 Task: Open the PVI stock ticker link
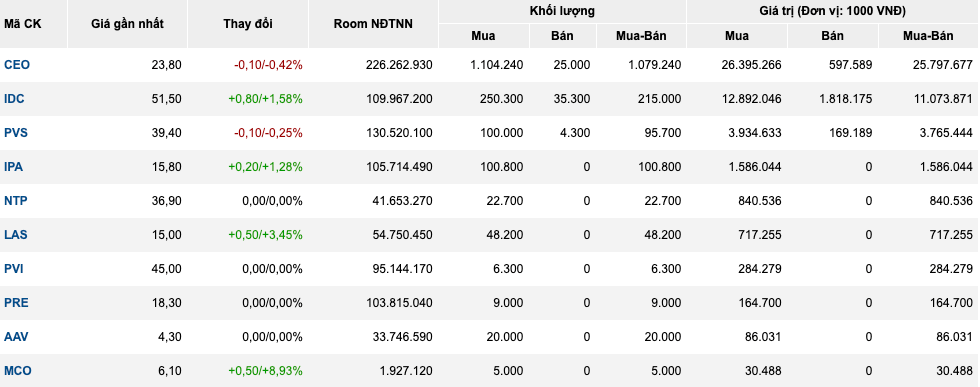[14, 269]
